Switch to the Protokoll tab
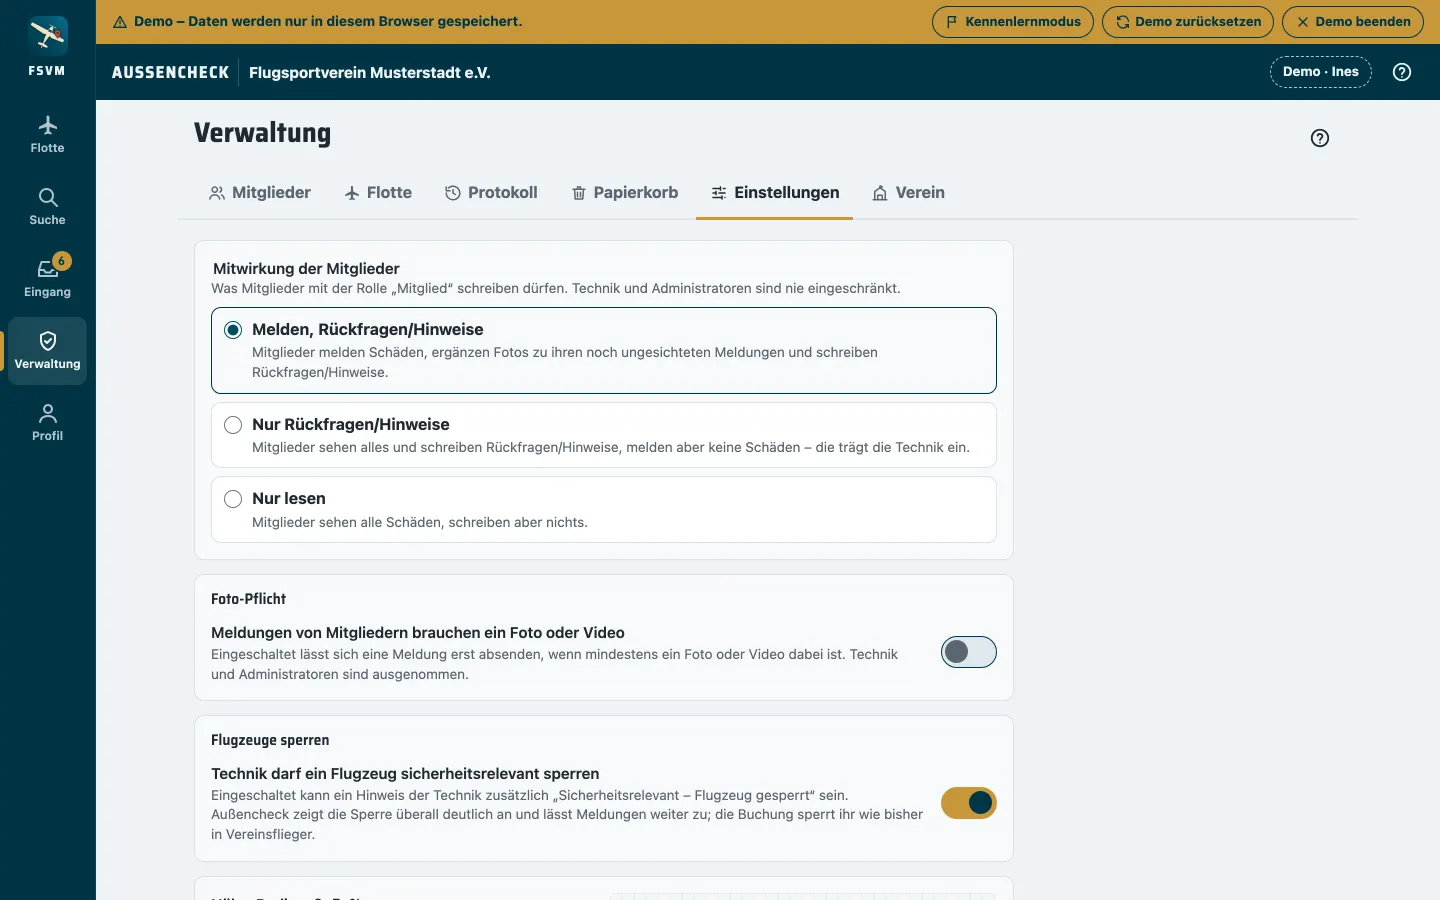This screenshot has height=900, width=1440. (491, 193)
